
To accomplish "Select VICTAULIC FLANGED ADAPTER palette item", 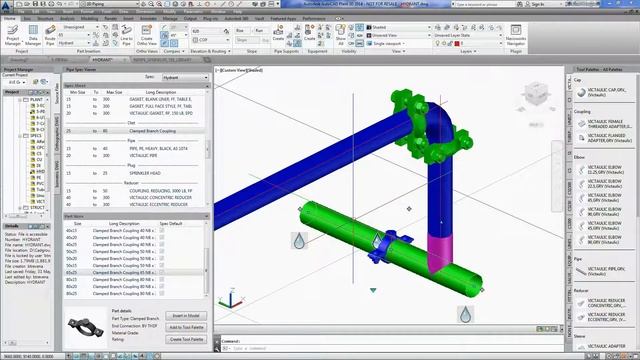I will (x=605, y=138).
